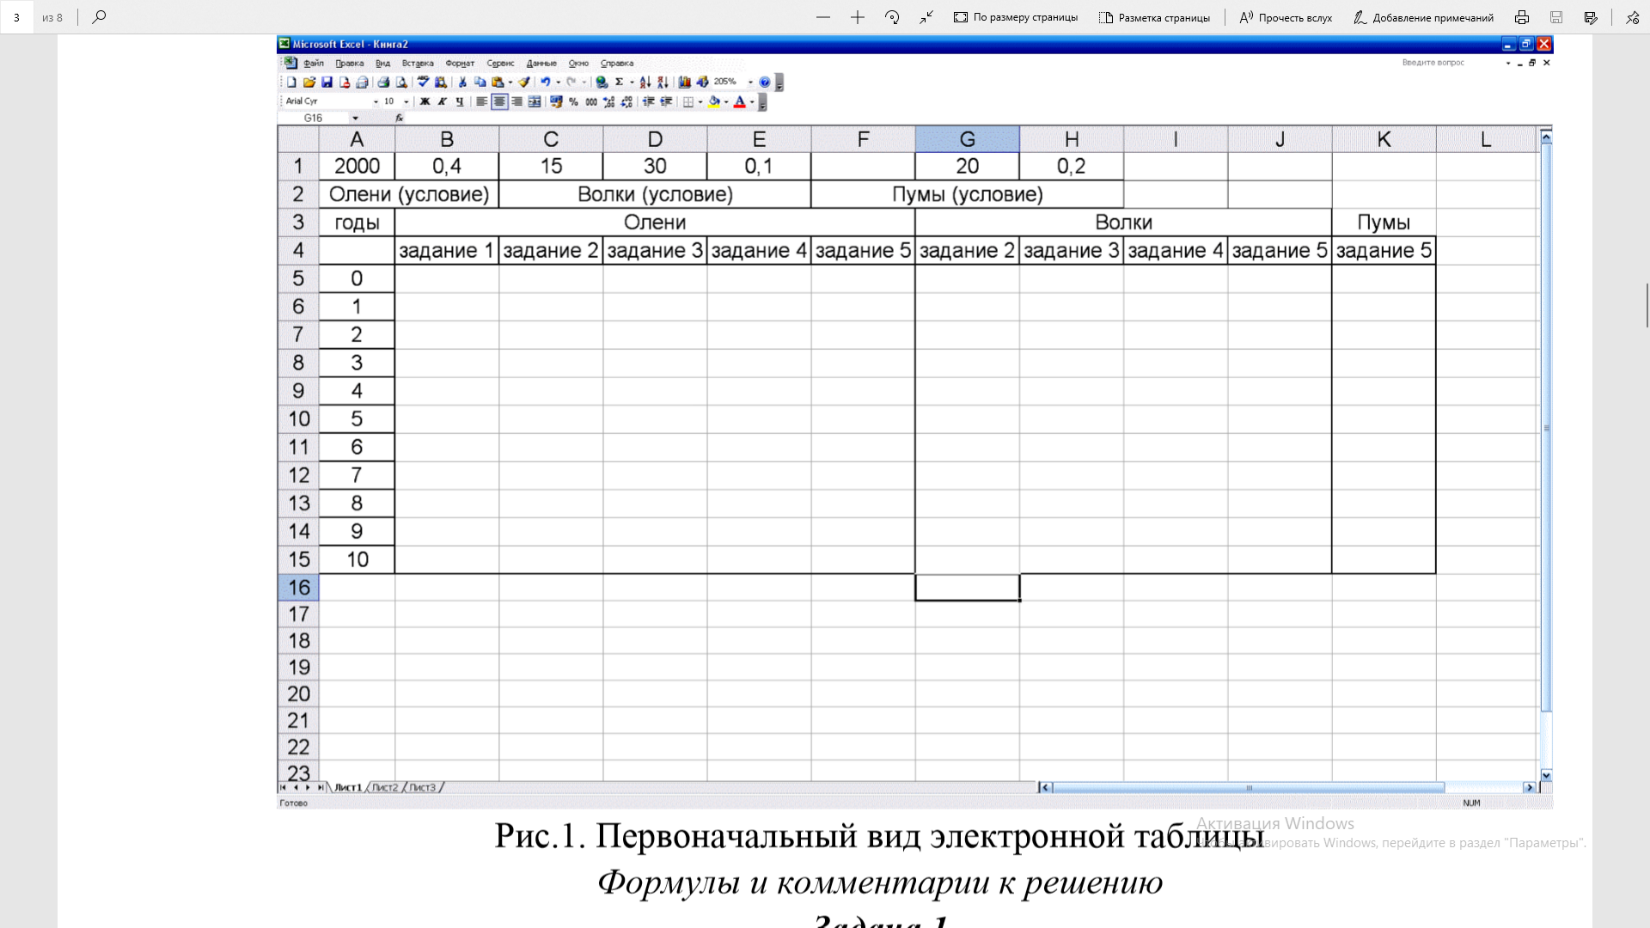Viewport: 1650px width, 928px height.
Task: Open the G16 name box dropdown
Action: (355, 118)
